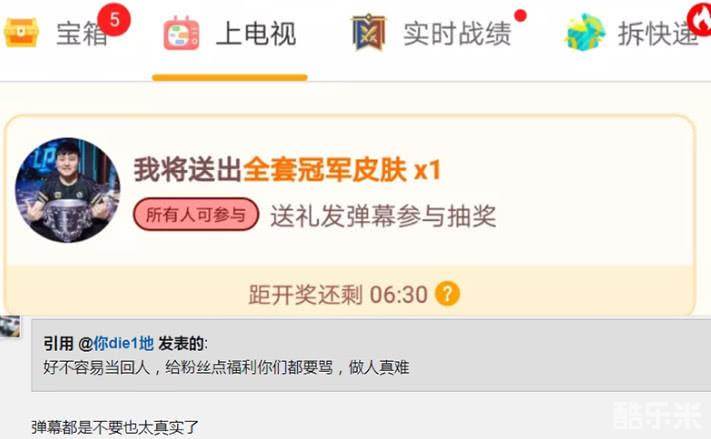Tap the red 5 notification badge
The width and height of the screenshot is (711, 439).
coord(114,20)
